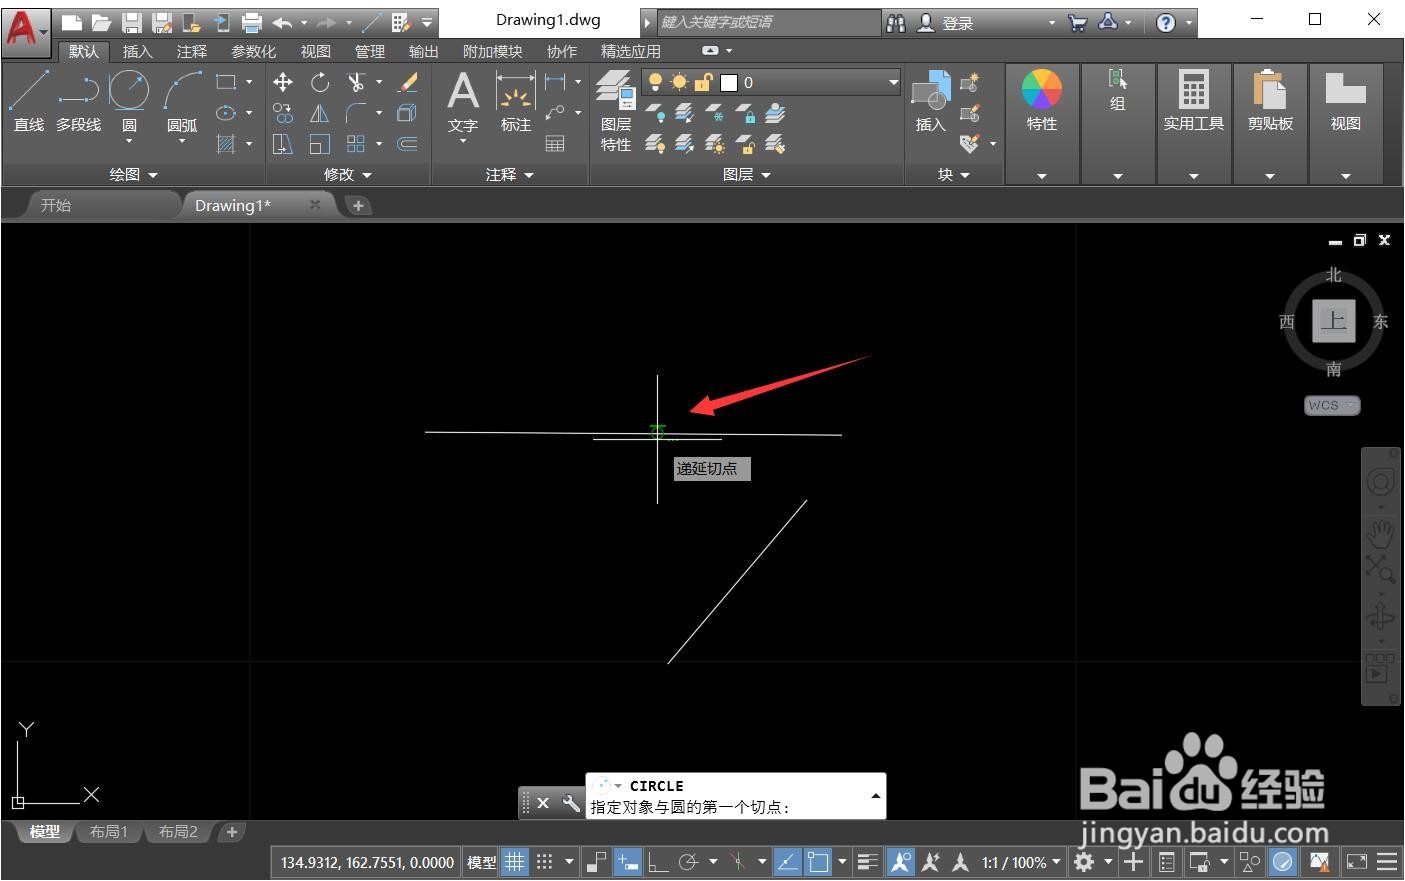This screenshot has width=1405, height=881.
Task: Select the Polyline (多段线) tool
Action: coord(78,101)
